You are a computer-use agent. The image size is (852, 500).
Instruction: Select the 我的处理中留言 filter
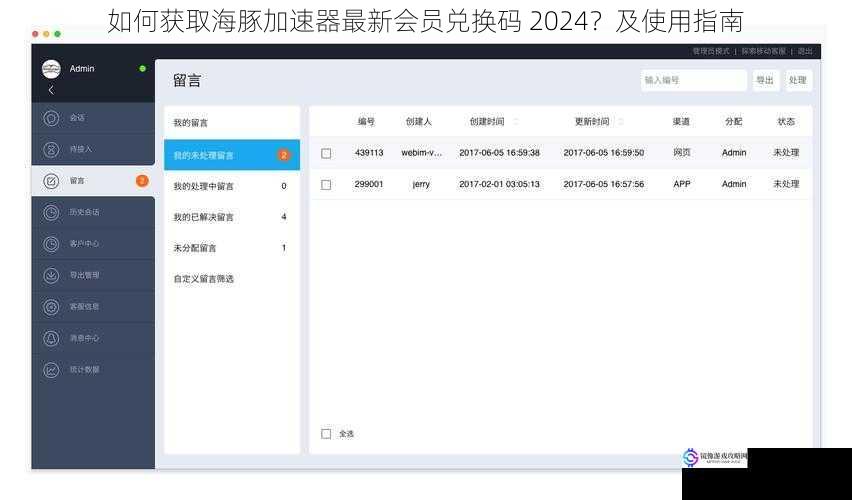(232, 186)
